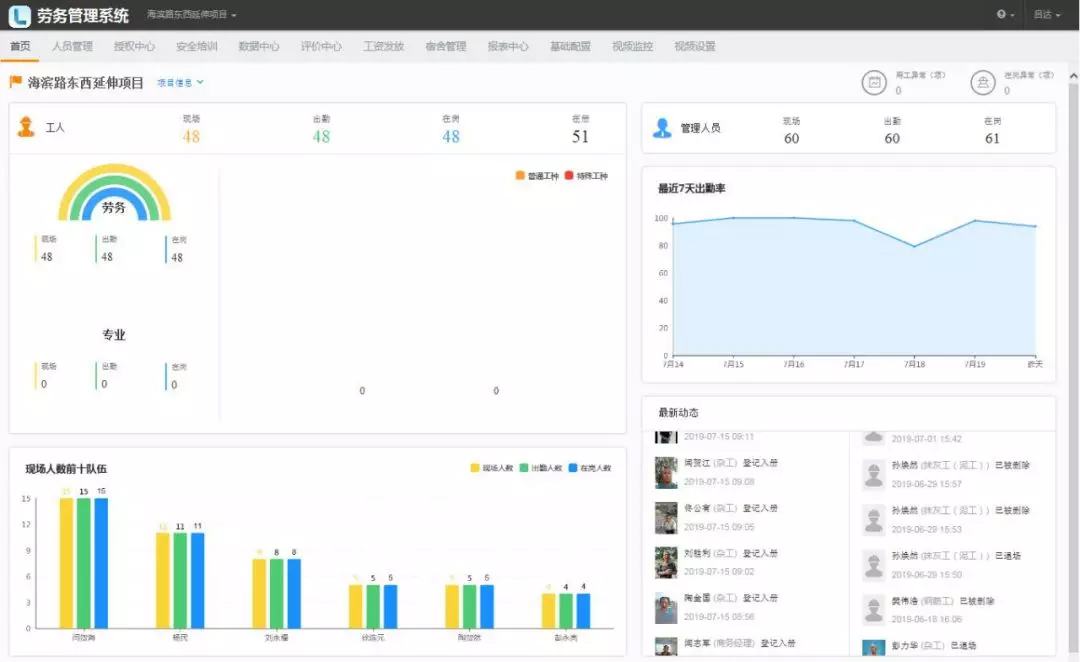Open the user account dropdown at top right

pos(1046,15)
